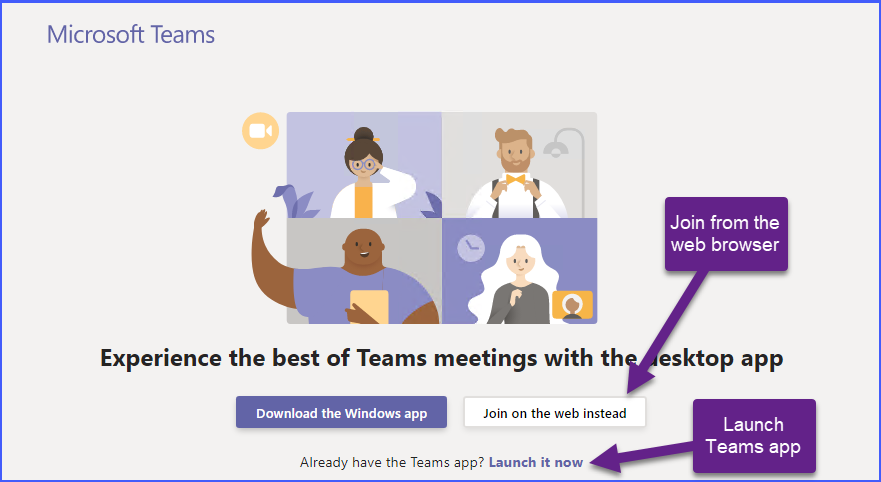
Task: Click the orange video camera icon
Action: pos(260,131)
